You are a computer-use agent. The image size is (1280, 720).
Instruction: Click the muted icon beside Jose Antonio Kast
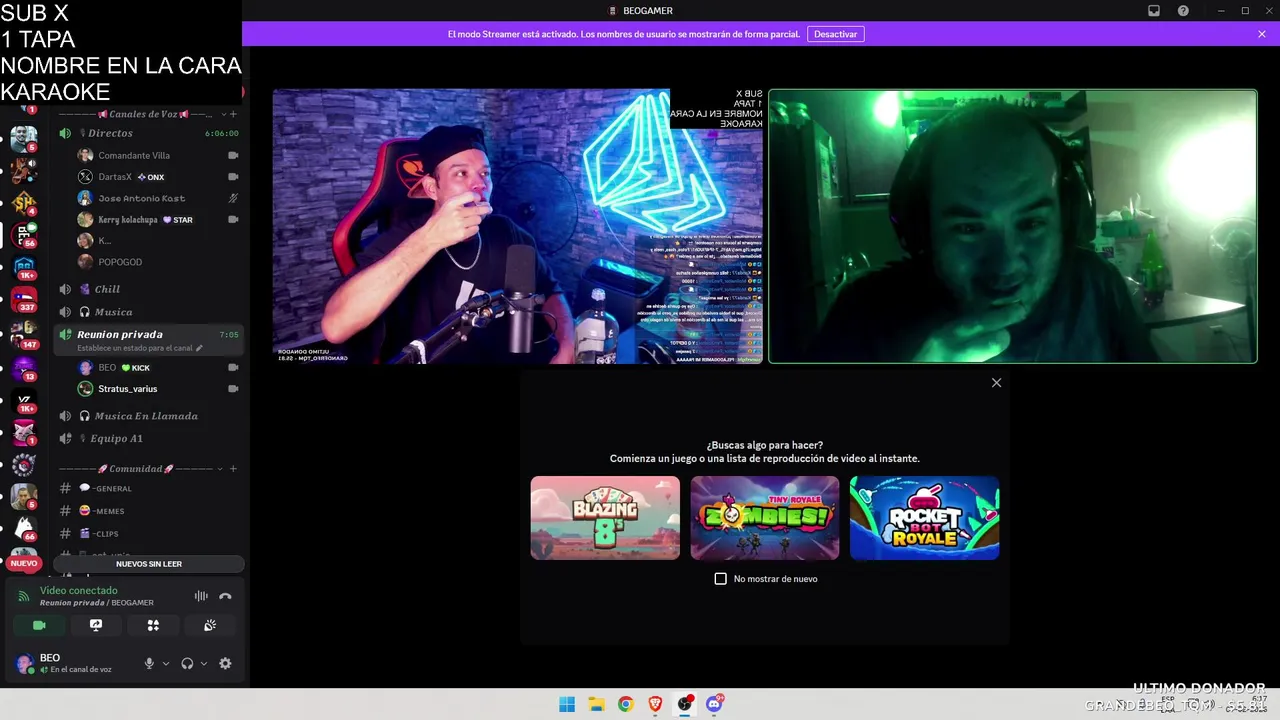click(233, 198)
